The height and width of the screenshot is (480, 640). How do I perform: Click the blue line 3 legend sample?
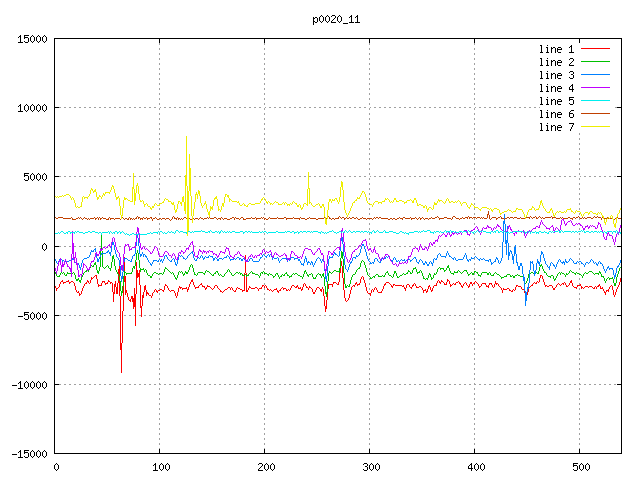pyautogui.click(x=596, y=75)
